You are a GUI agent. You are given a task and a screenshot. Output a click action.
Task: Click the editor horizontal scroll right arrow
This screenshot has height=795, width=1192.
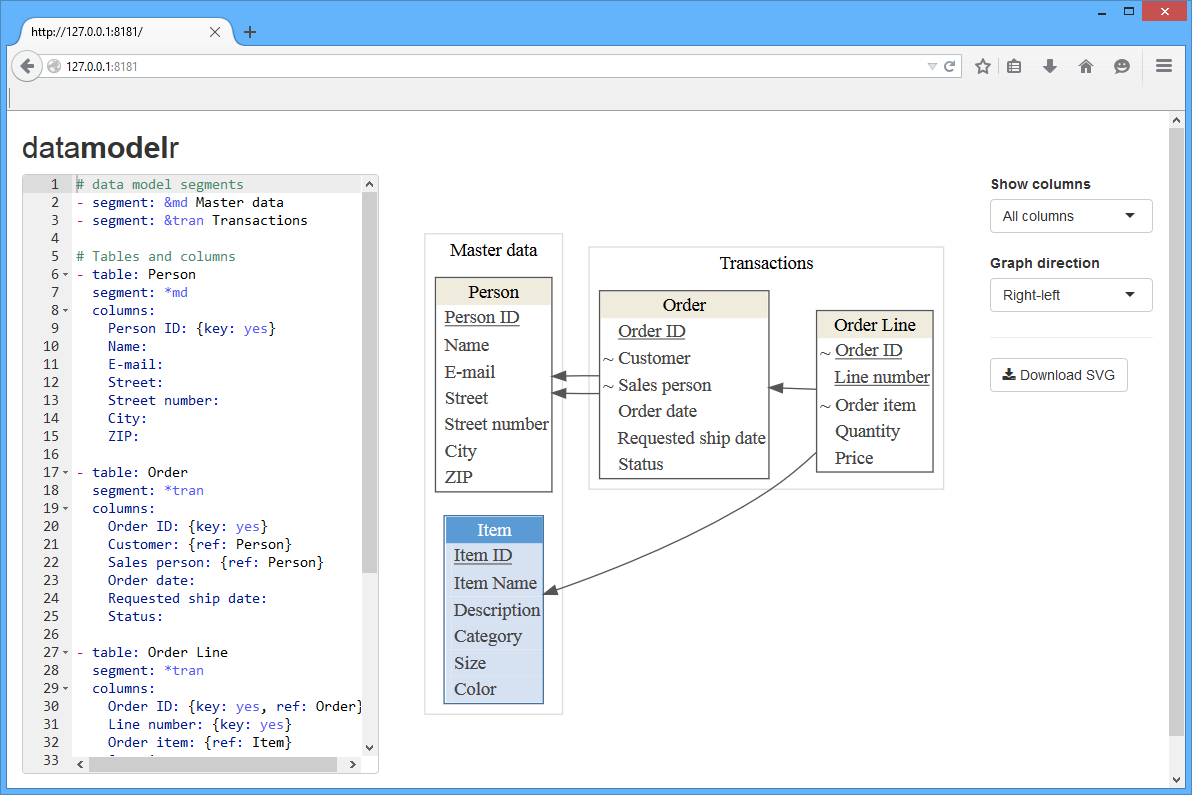353,765
